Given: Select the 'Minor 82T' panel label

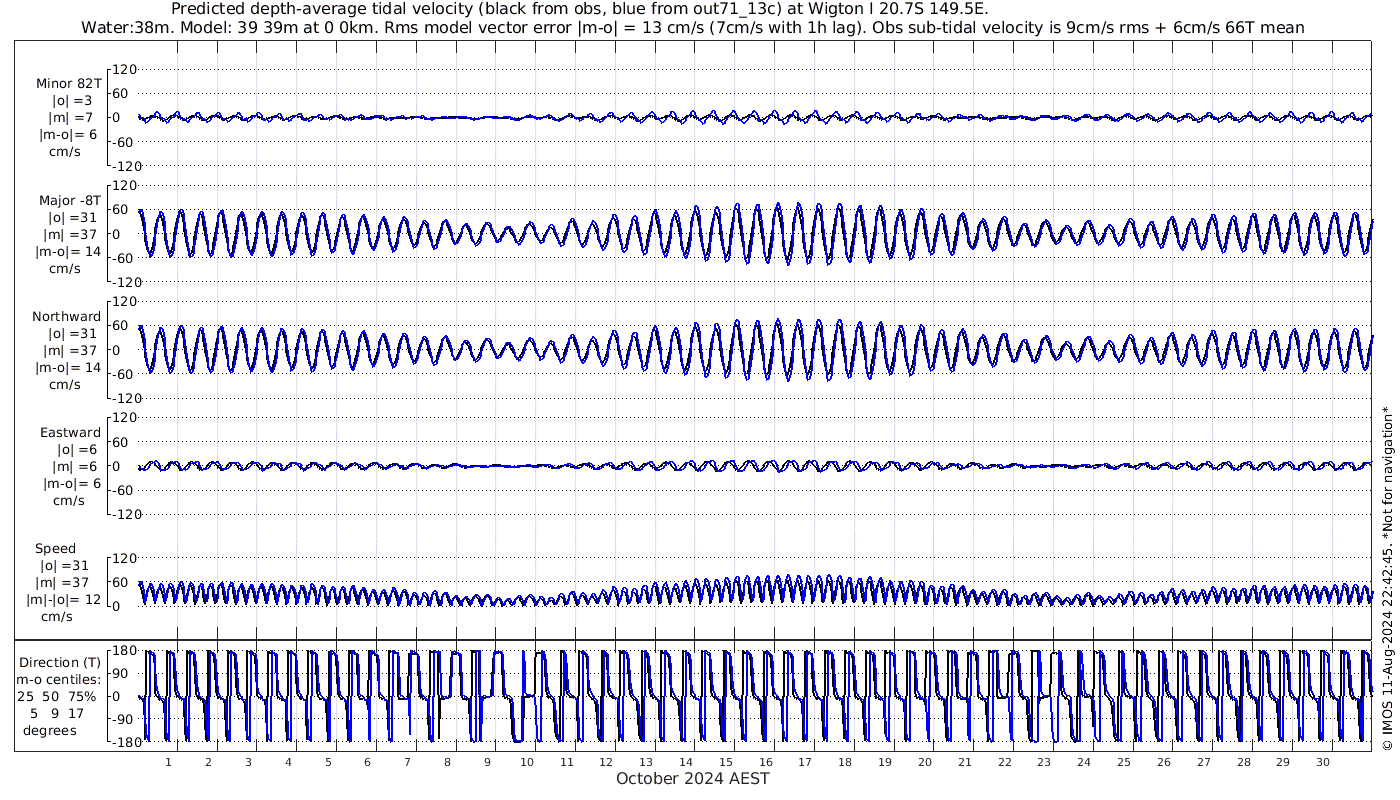Looking at the screenshot, I should (68, 83).
